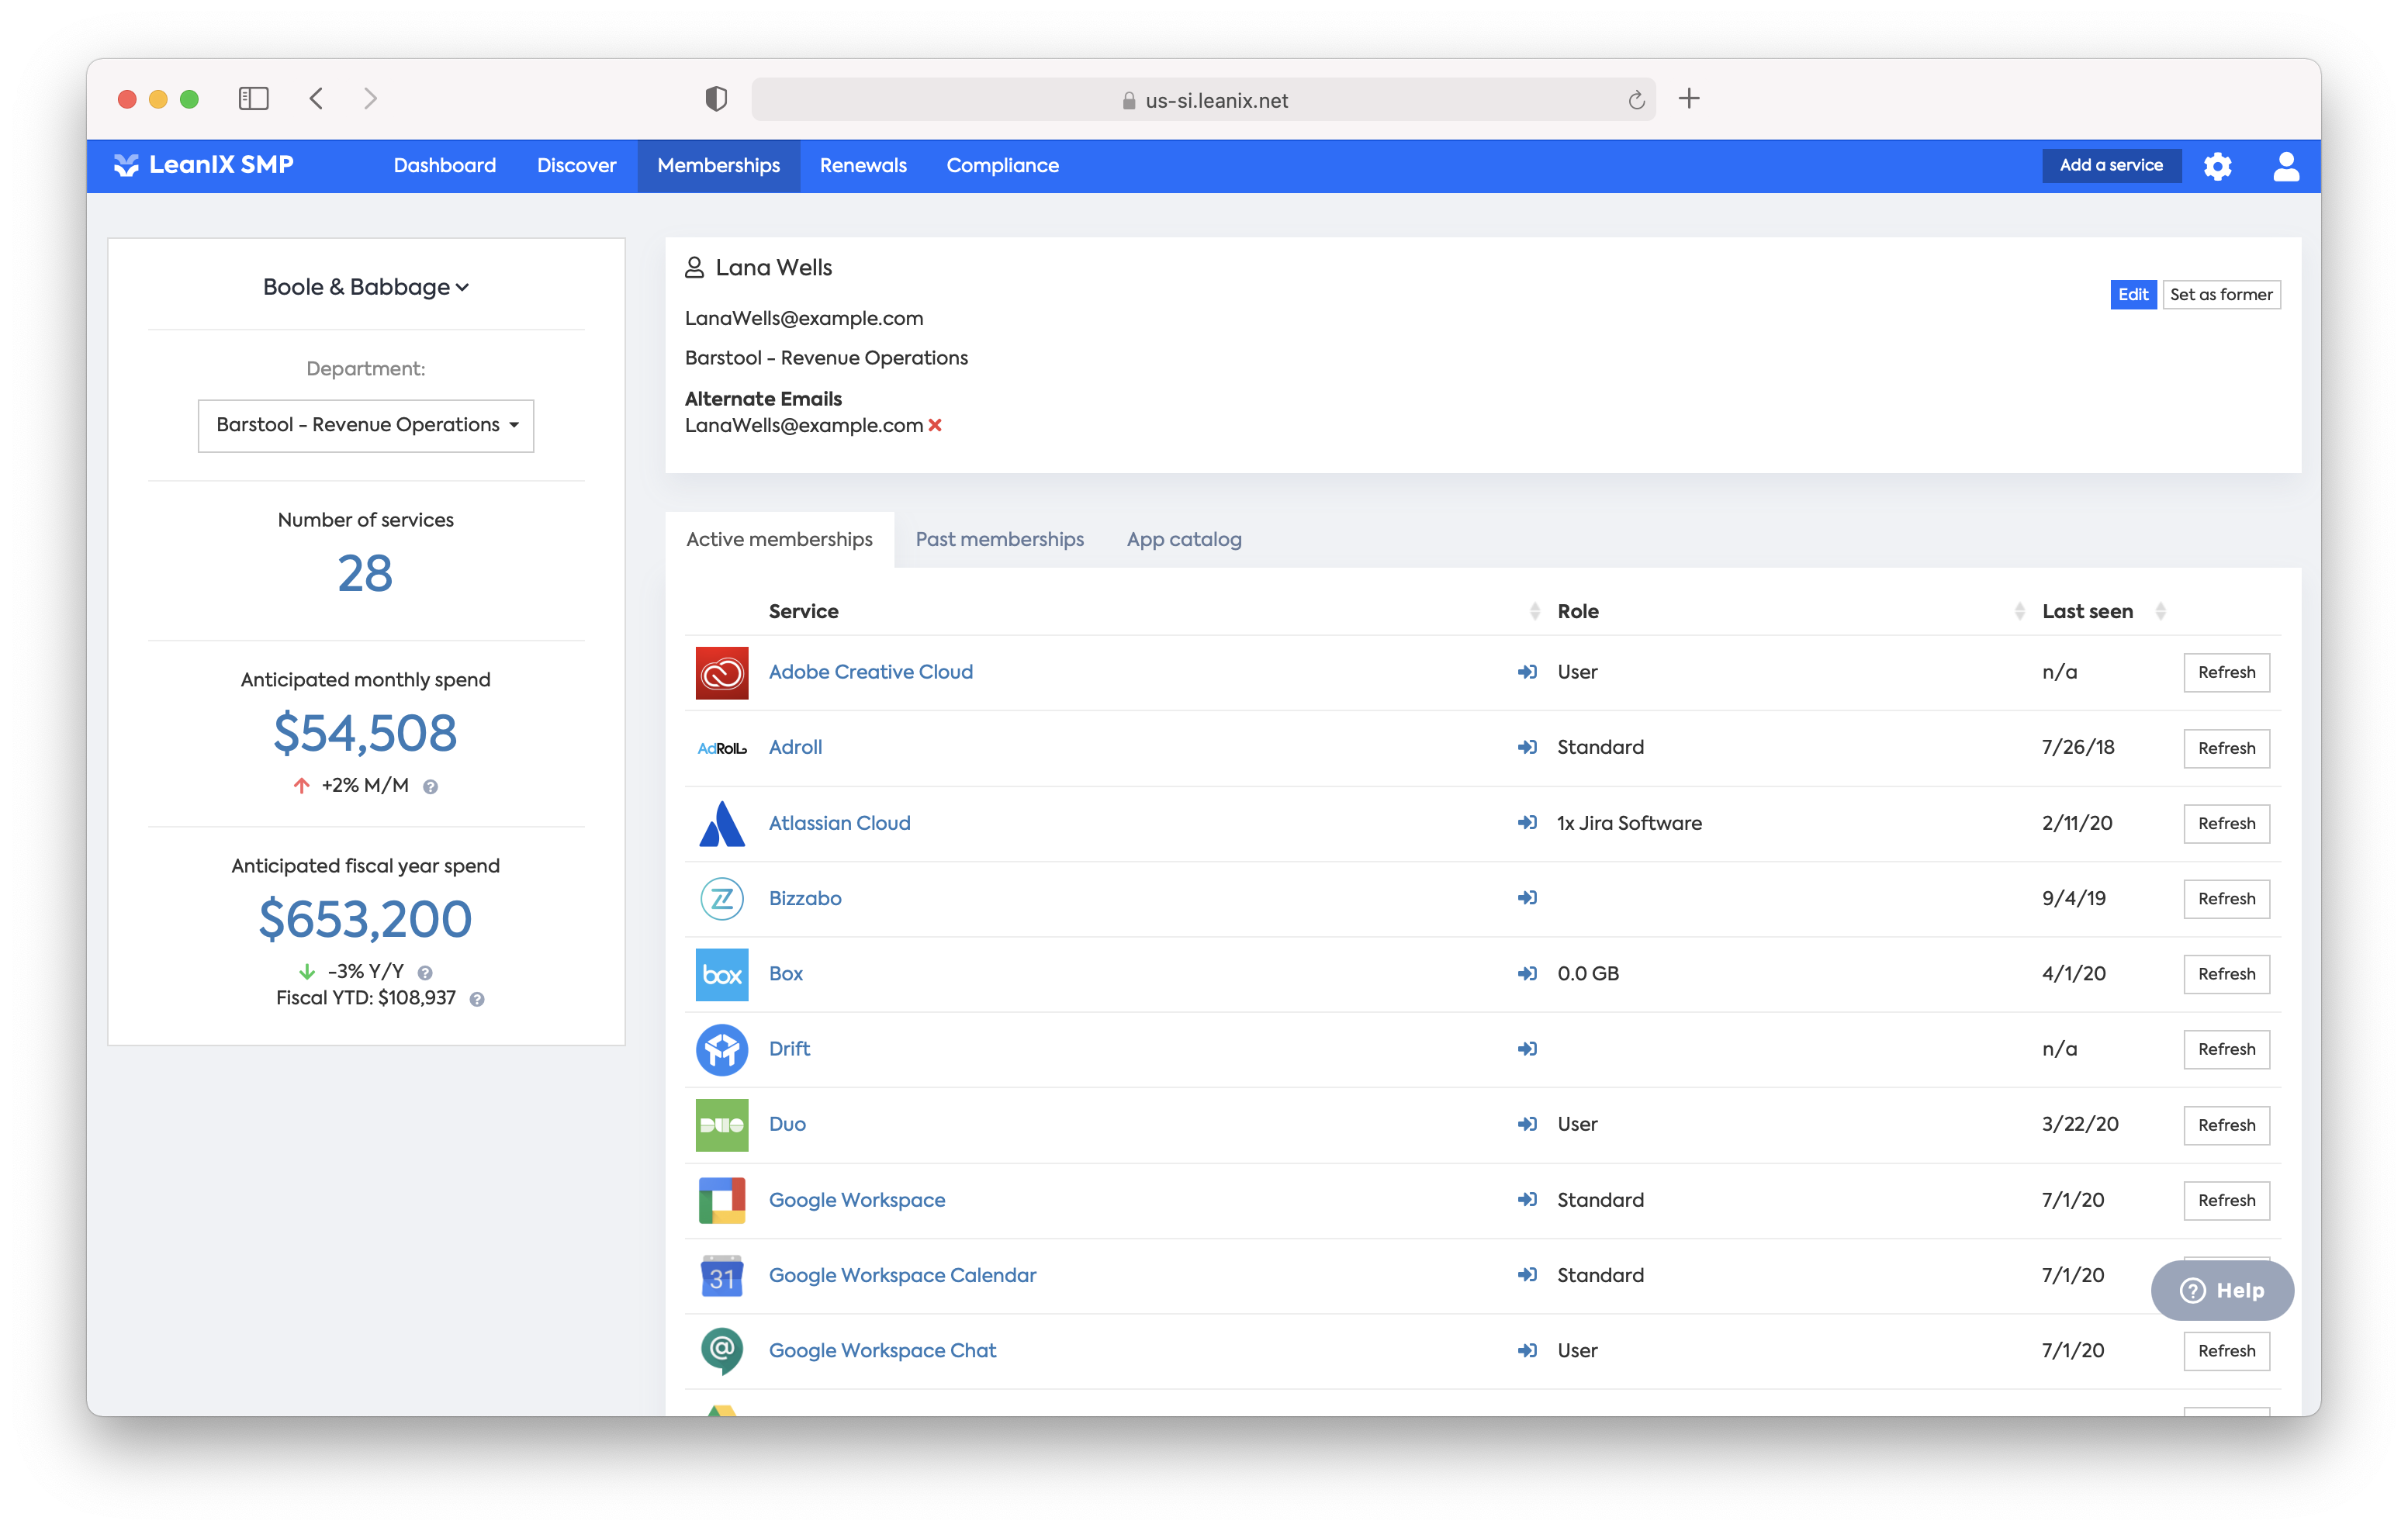Show help for fiscal year Y/Y change

point(425,973)
